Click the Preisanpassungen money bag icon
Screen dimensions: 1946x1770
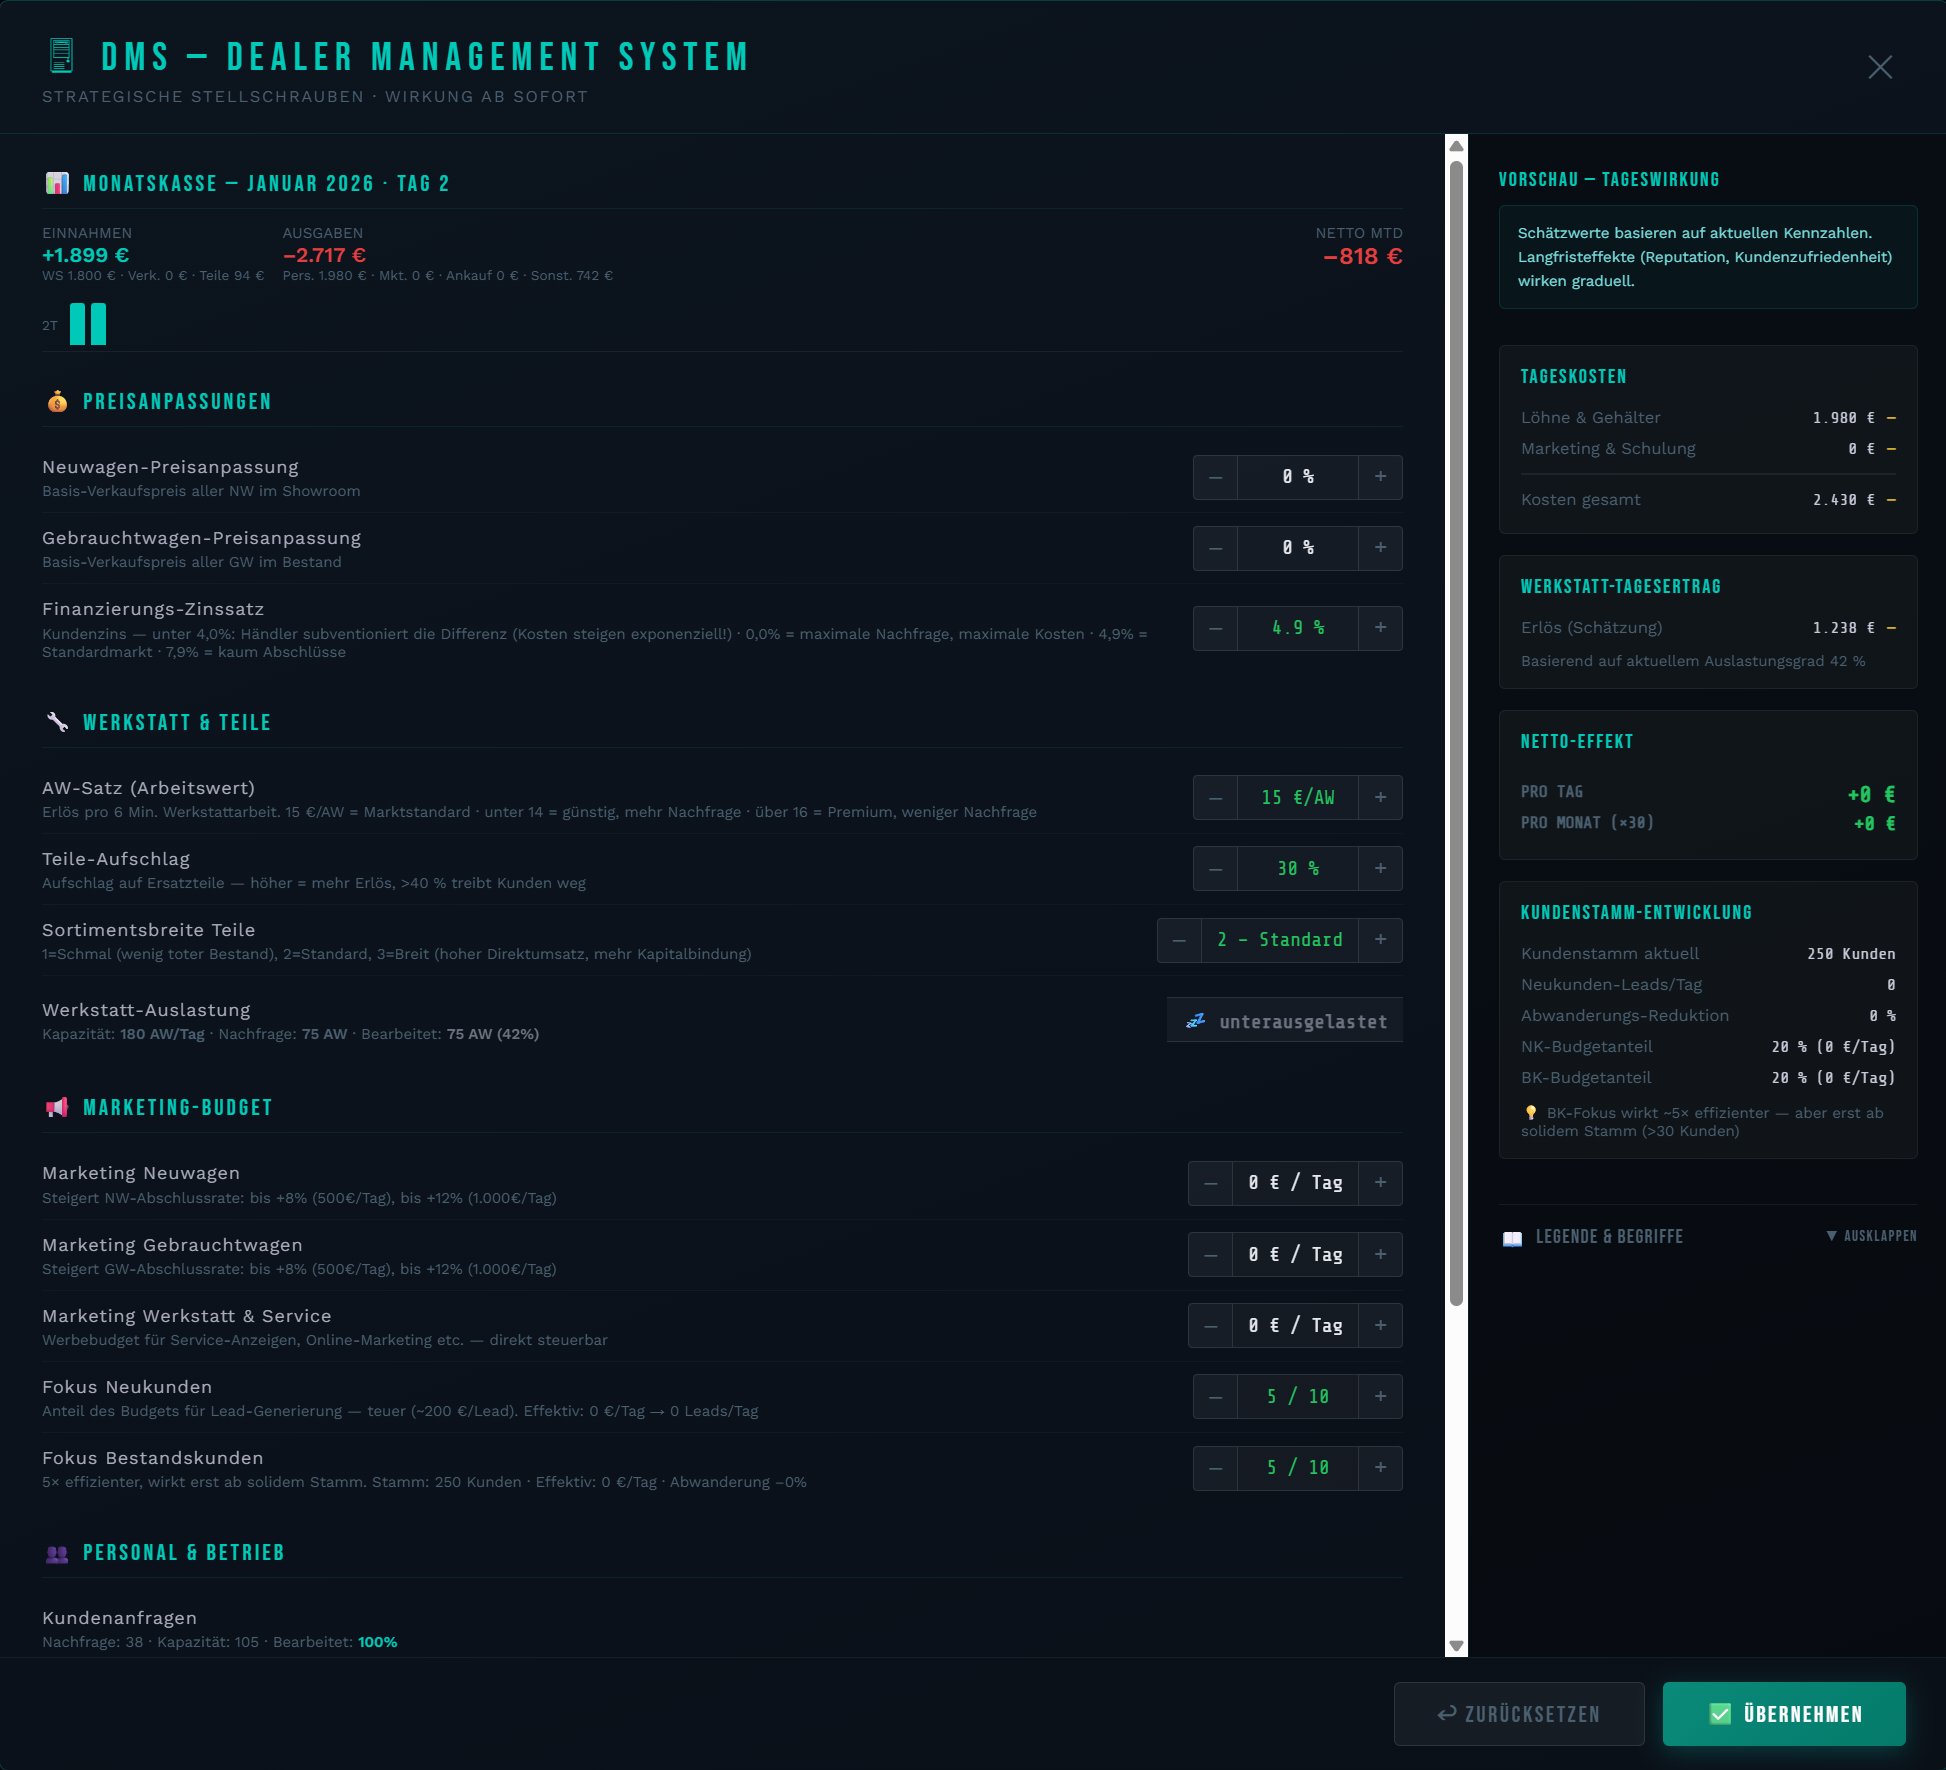(57, 401)
